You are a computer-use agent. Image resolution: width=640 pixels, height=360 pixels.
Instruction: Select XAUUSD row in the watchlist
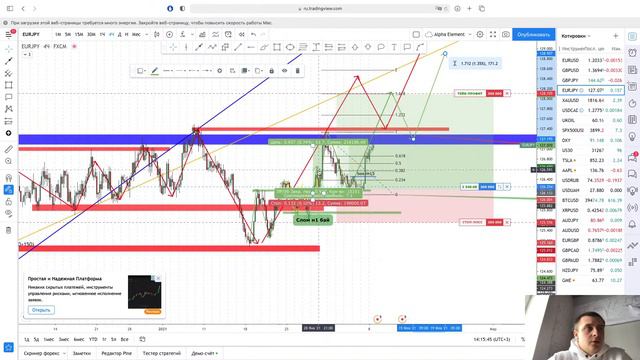coord(591,100)
